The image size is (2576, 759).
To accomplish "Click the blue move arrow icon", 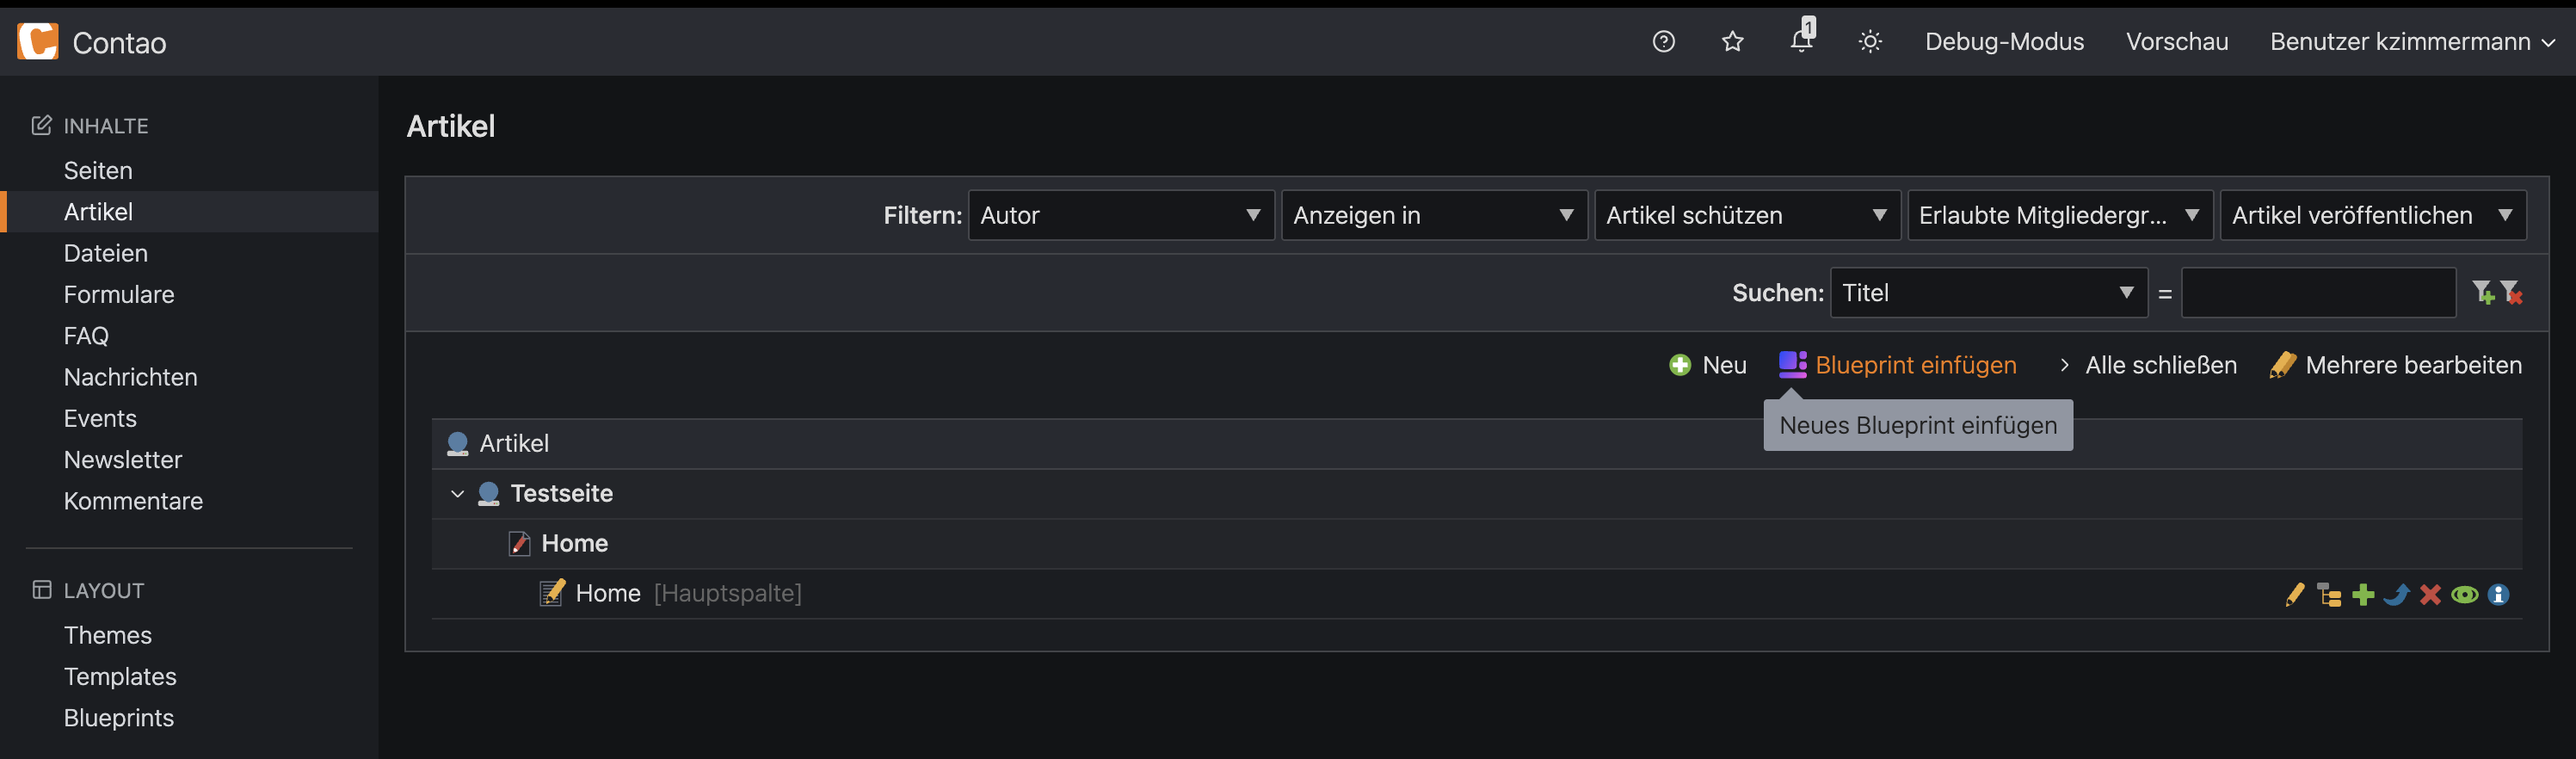I will (2397, 595).
